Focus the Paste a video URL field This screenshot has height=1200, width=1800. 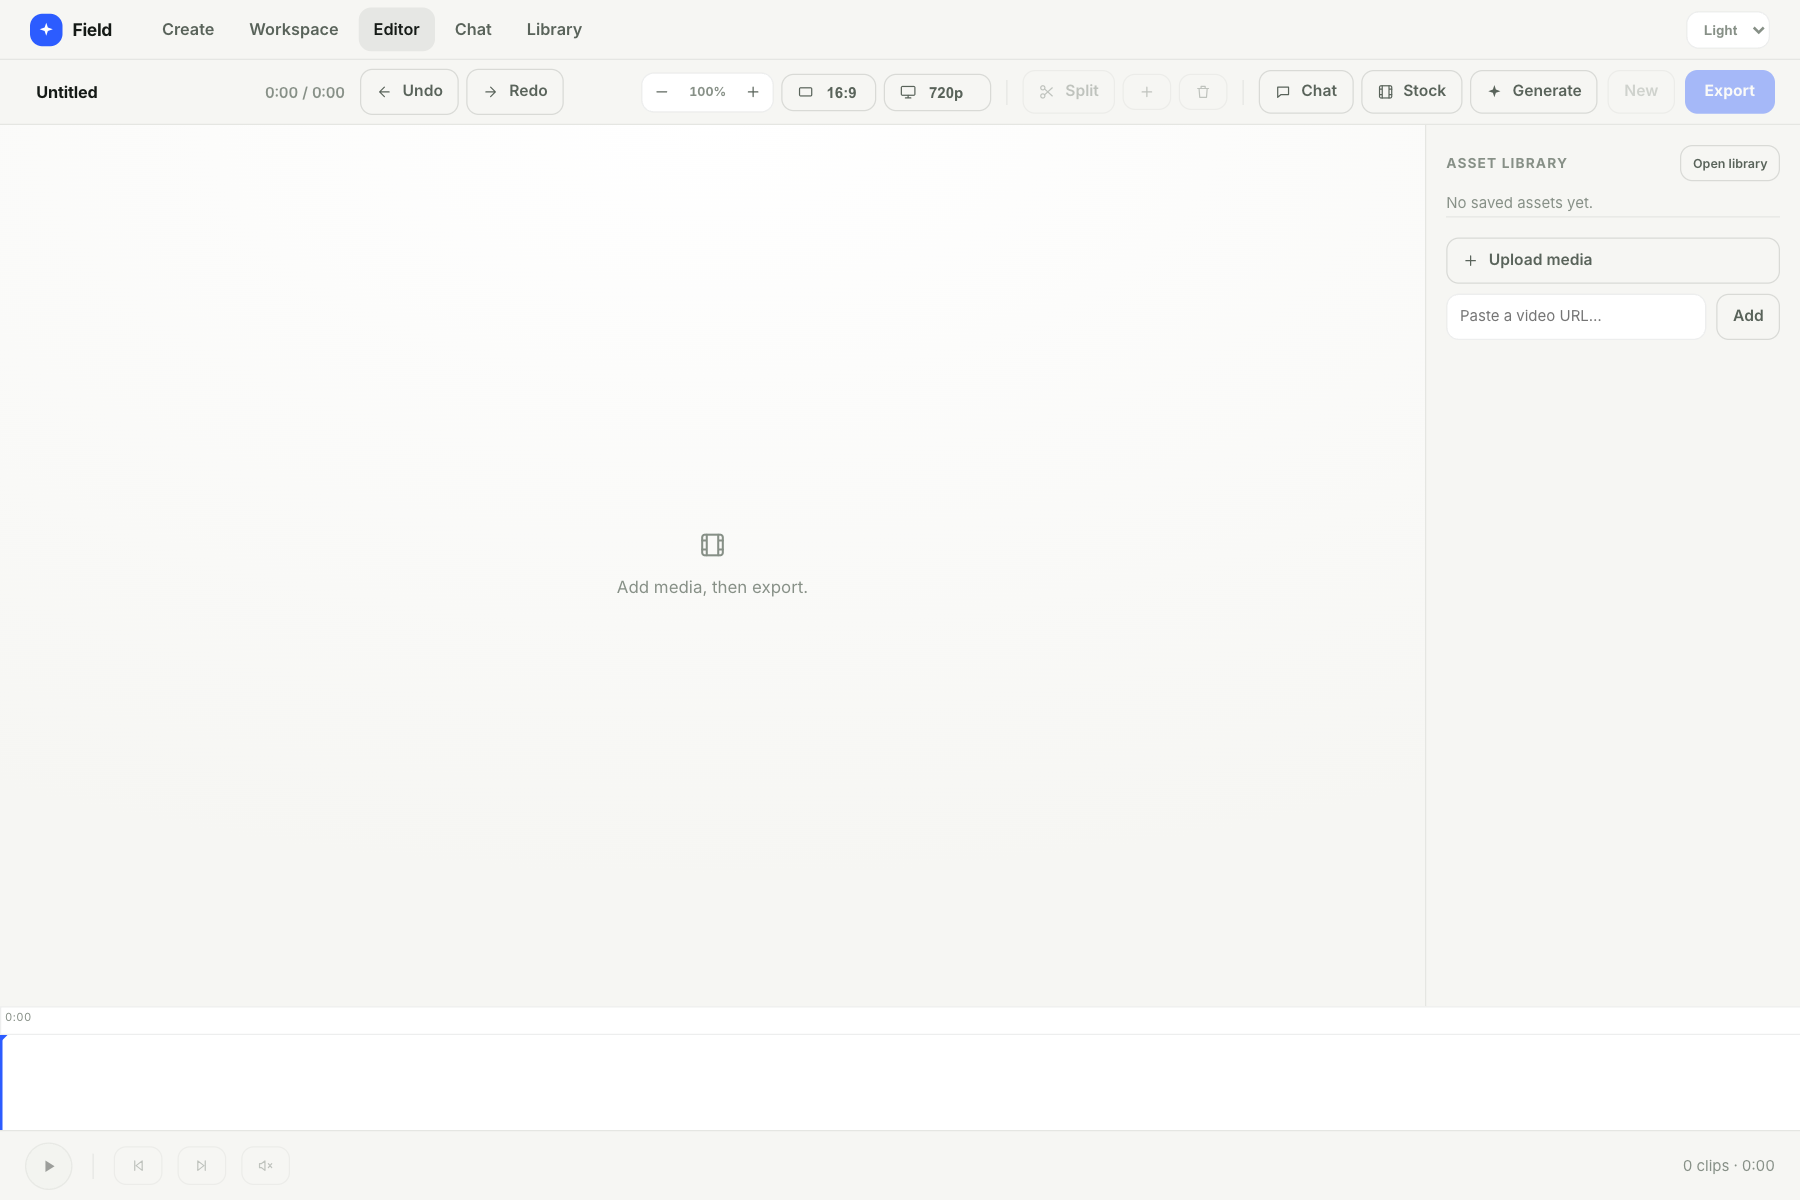(1576, 316)
